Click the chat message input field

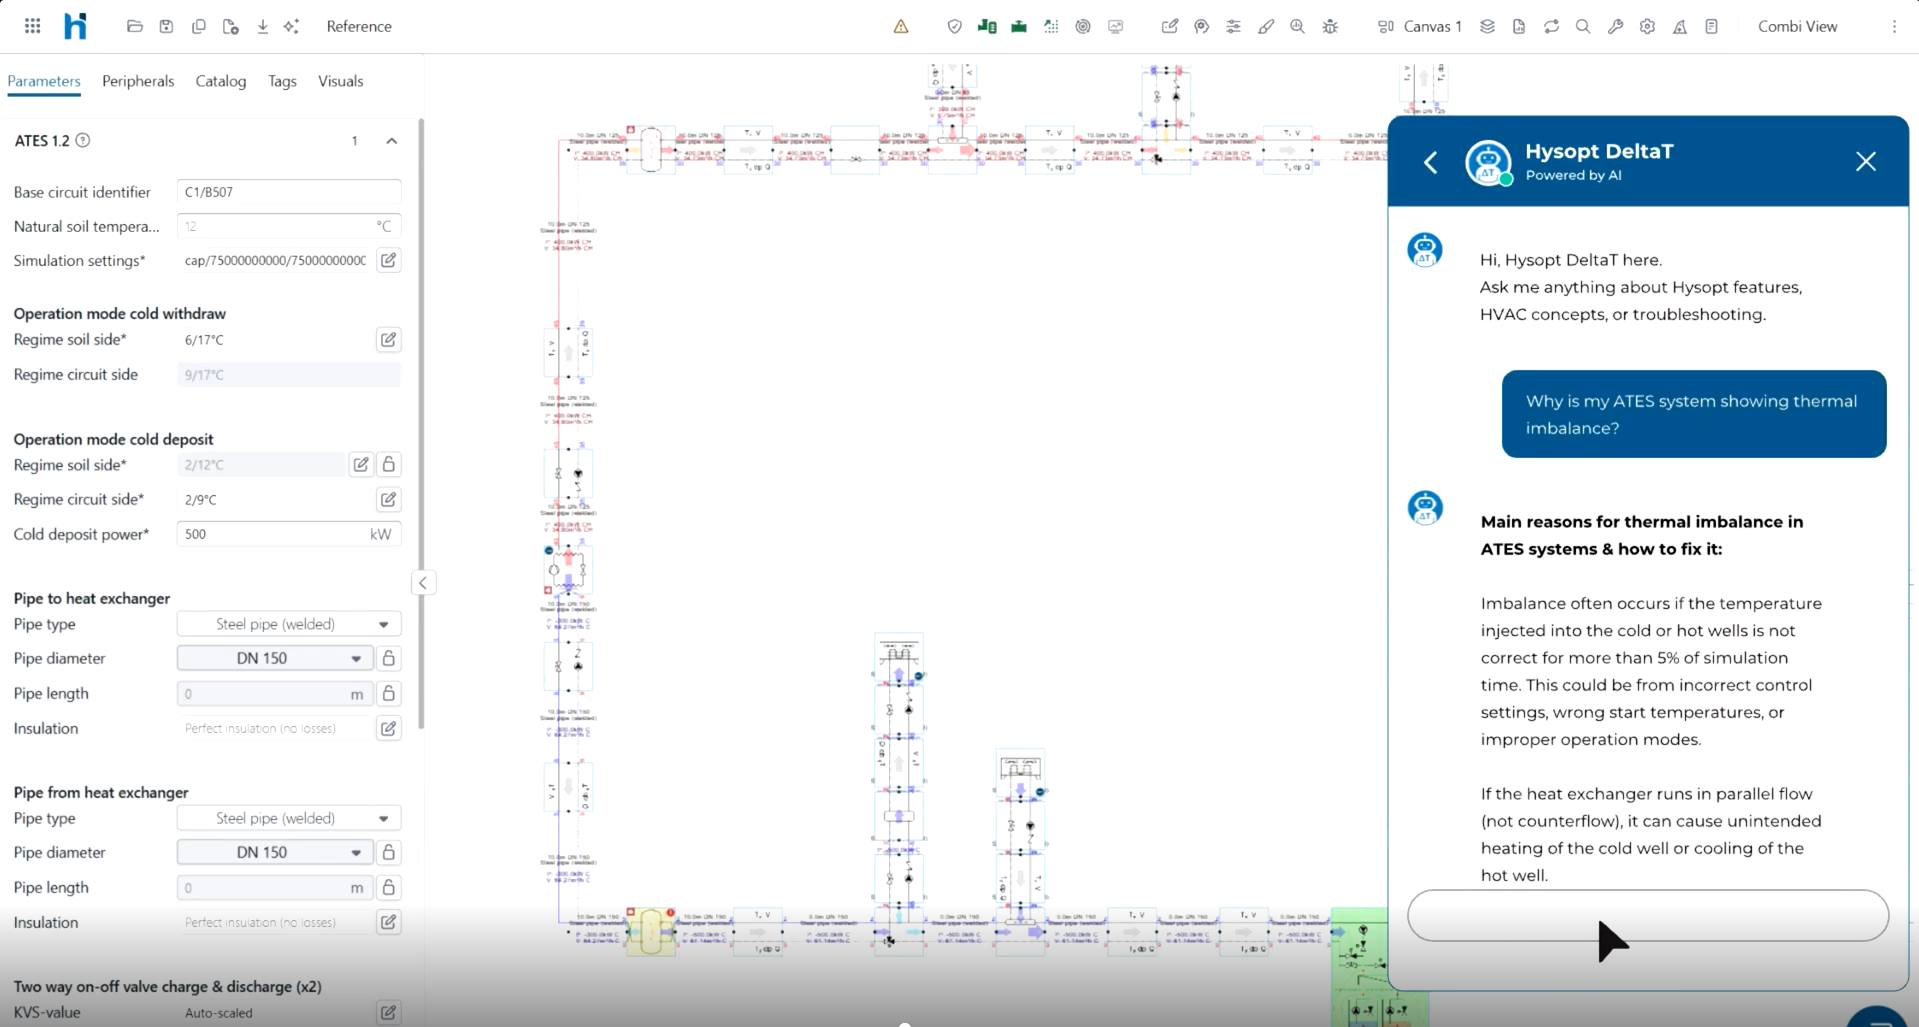1648,915
